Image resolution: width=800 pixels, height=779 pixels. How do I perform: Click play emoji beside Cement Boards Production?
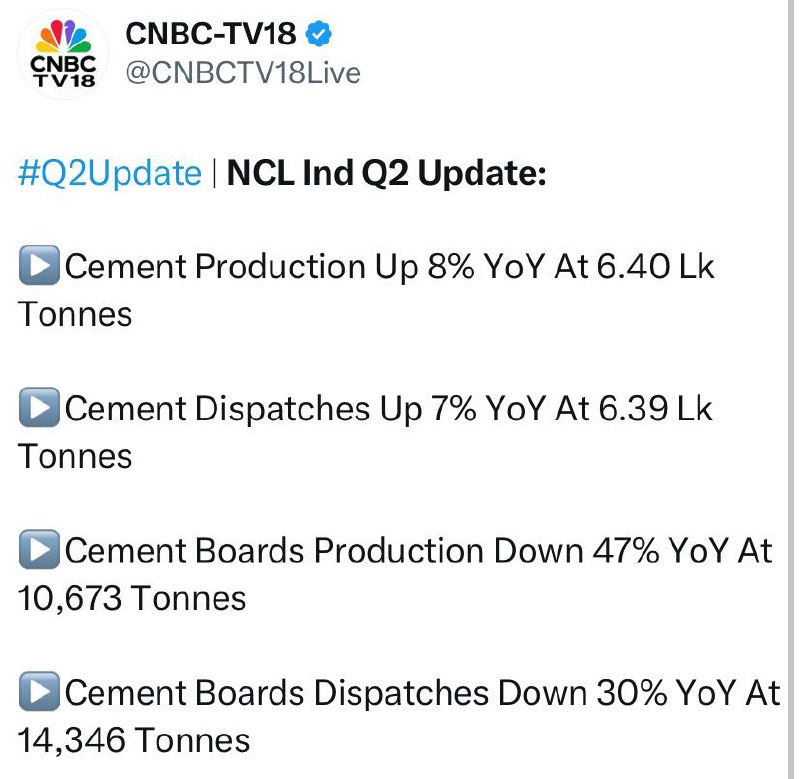coord(39,551)
